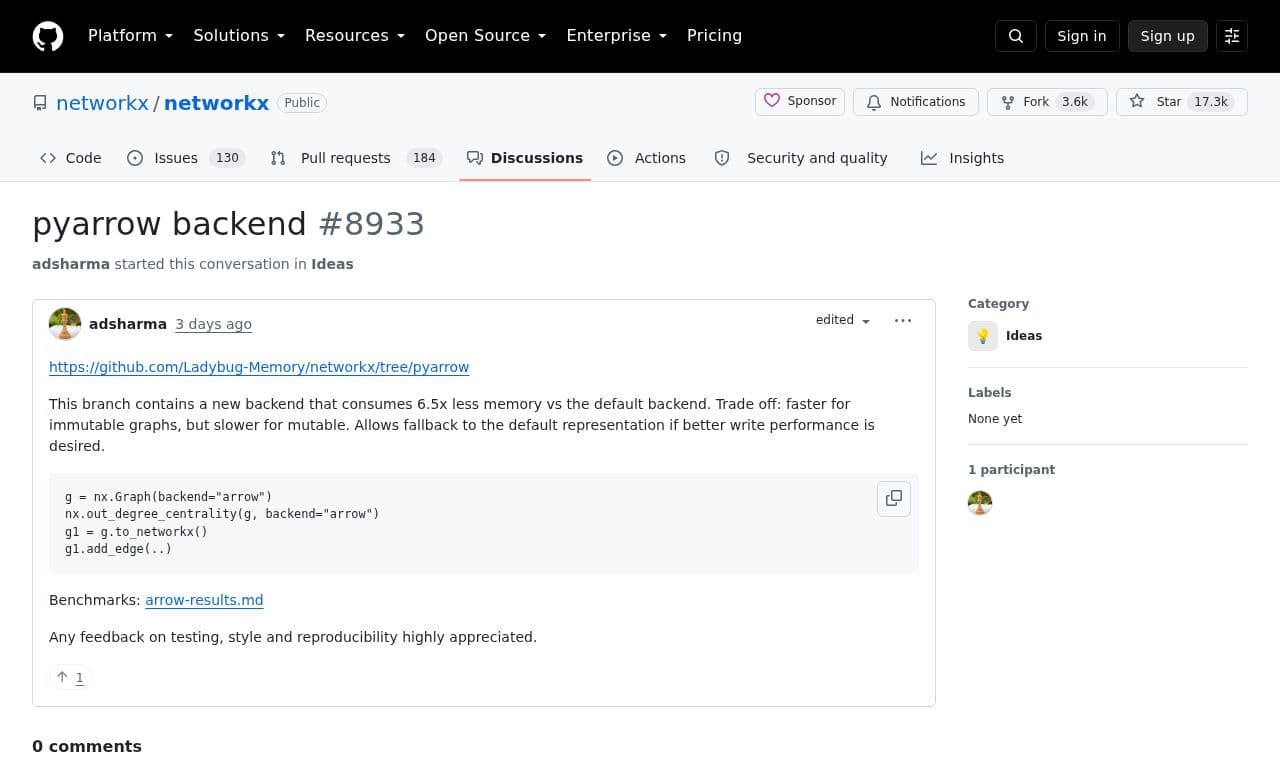Open the bold networkx repository link
The image size is (1280, 760).
click(x=216, y=103)
